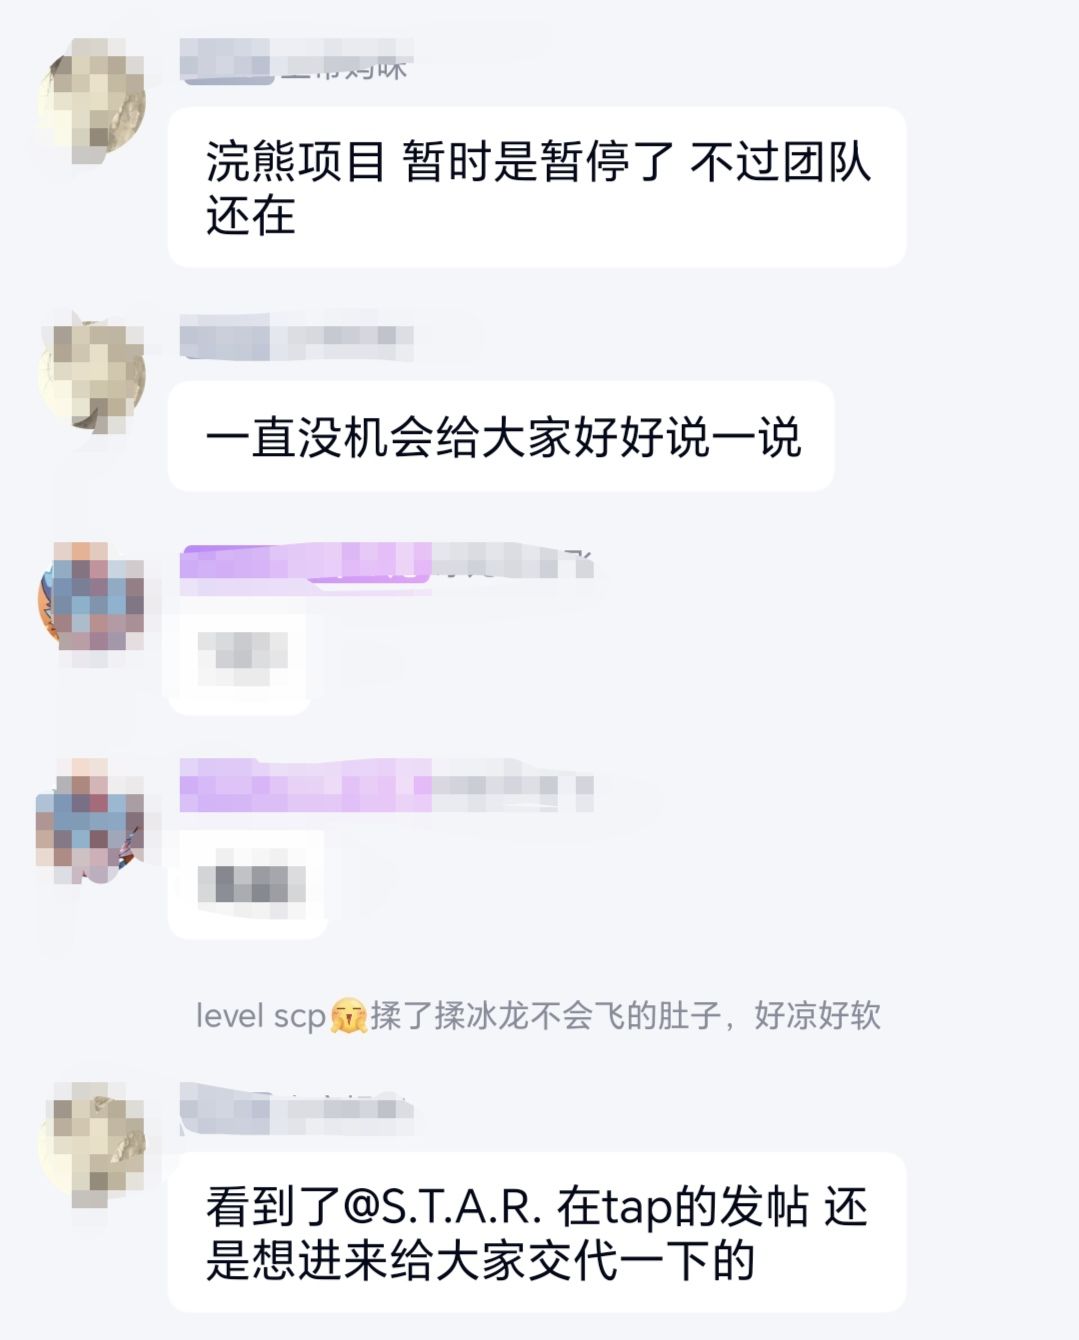This screenshot has width=1079, height=1340.
Task: Tap blurred username above 一直没机会 message
Action: pos(296,341)
